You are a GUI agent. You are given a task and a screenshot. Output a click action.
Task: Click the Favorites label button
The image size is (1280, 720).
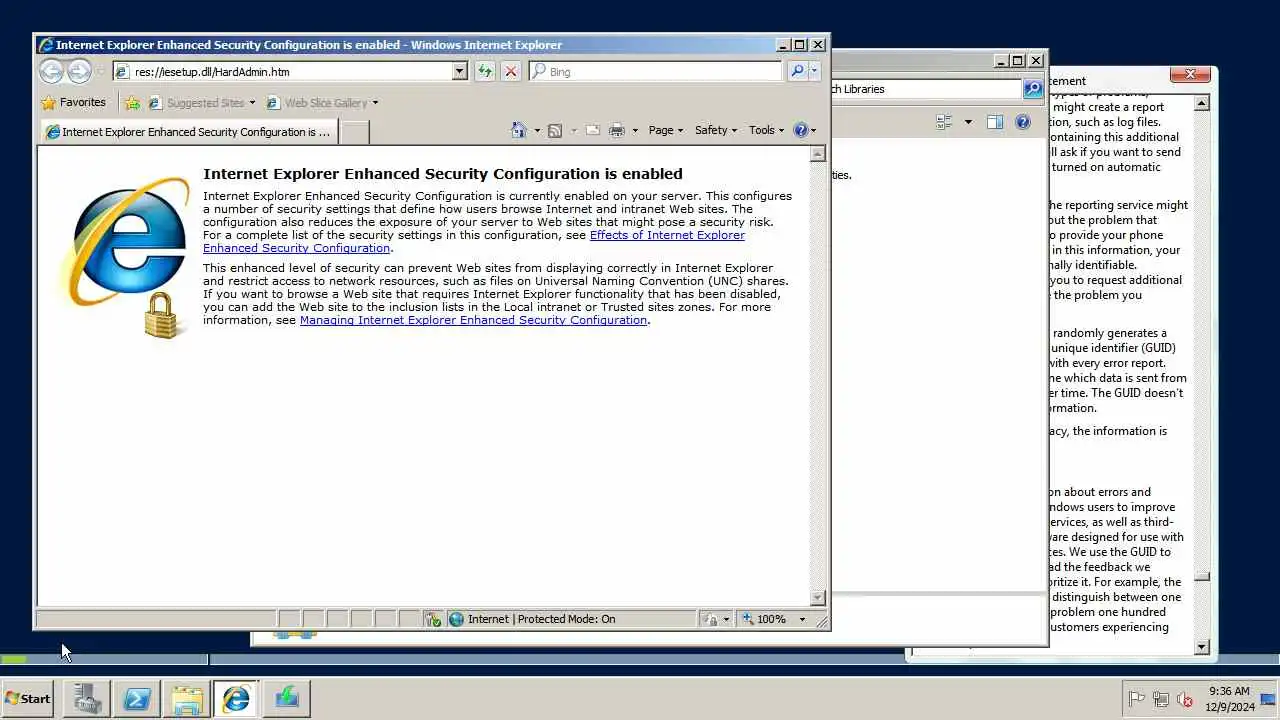[x=82, y=102]
